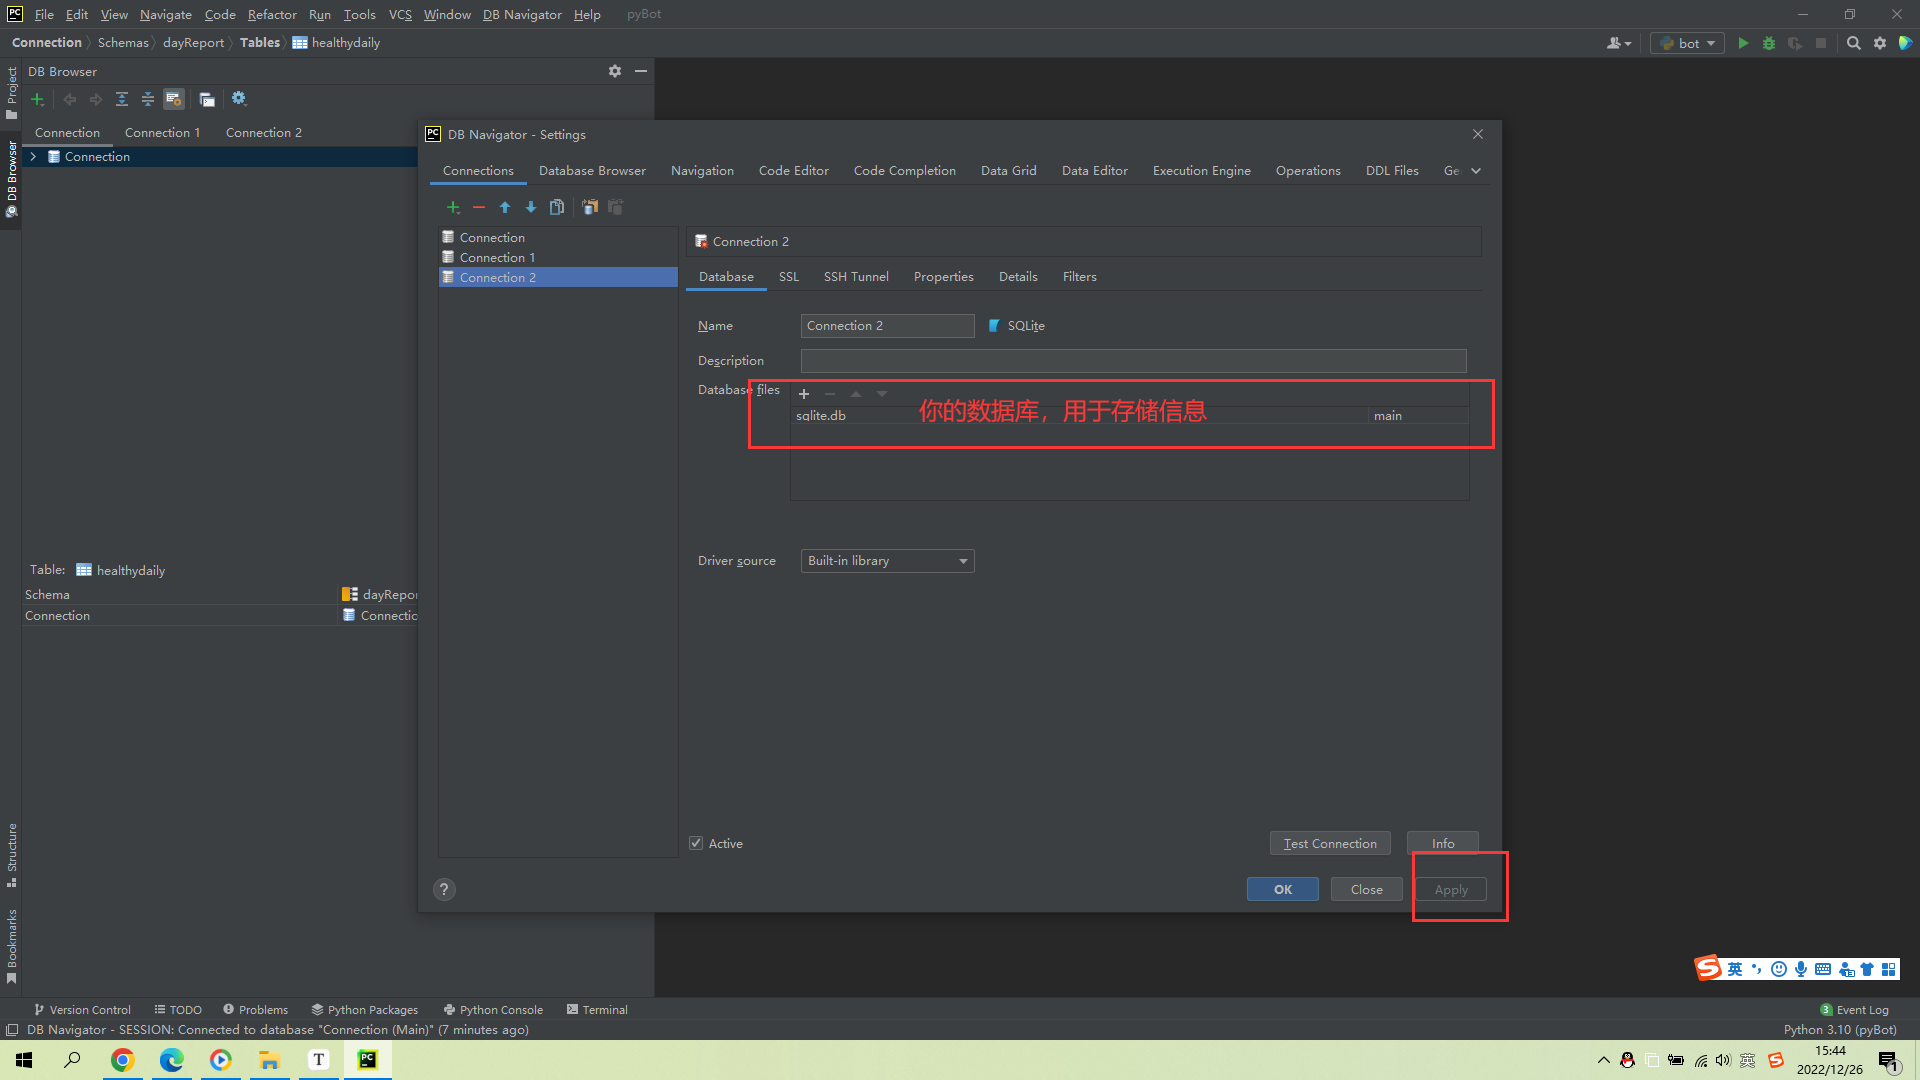The height and width of the screenshot is (1080, 1920).
Task: Expand all nodes in DB Browser toolbar
Action: coord(122,99)
